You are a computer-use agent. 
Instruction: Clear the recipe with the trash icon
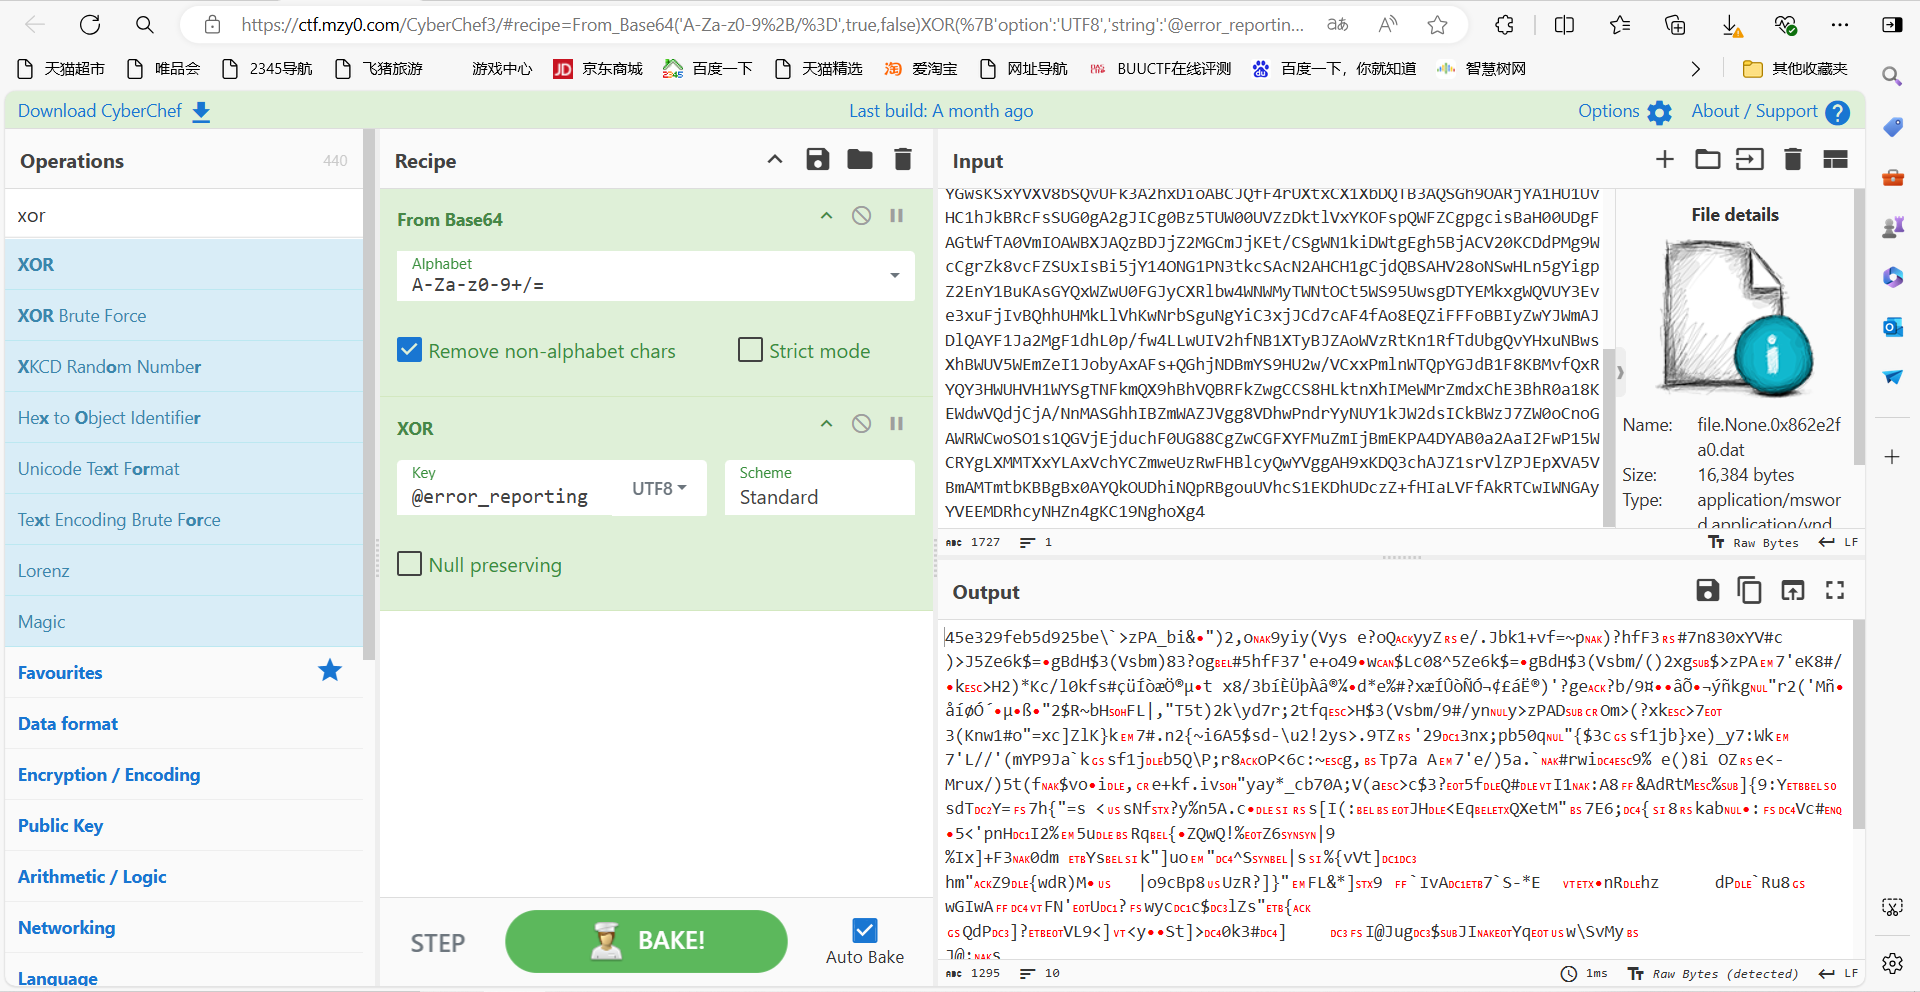(903, 160)
